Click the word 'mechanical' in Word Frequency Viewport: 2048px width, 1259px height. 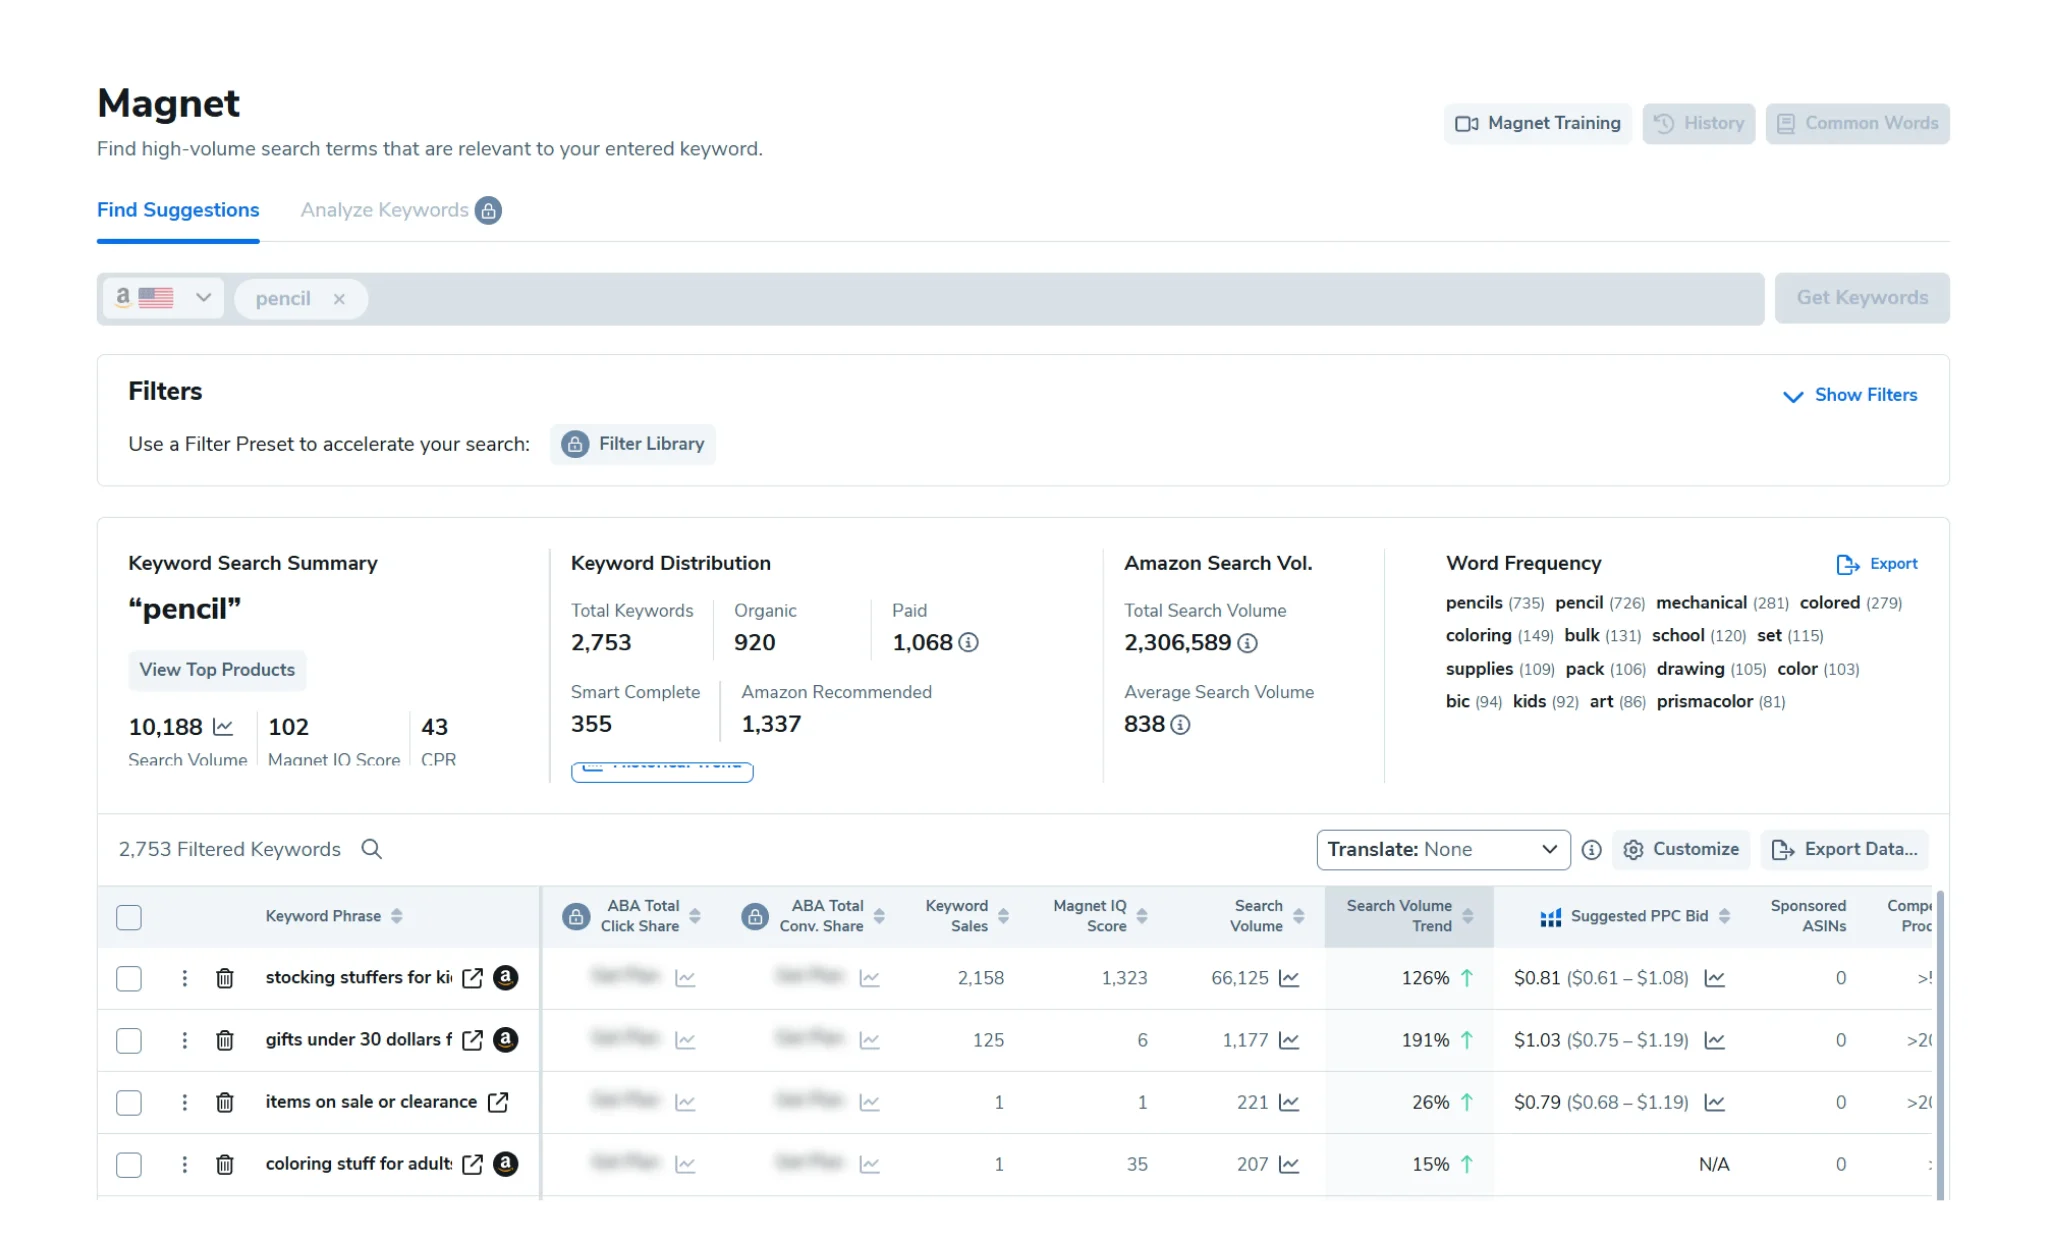1701,603
